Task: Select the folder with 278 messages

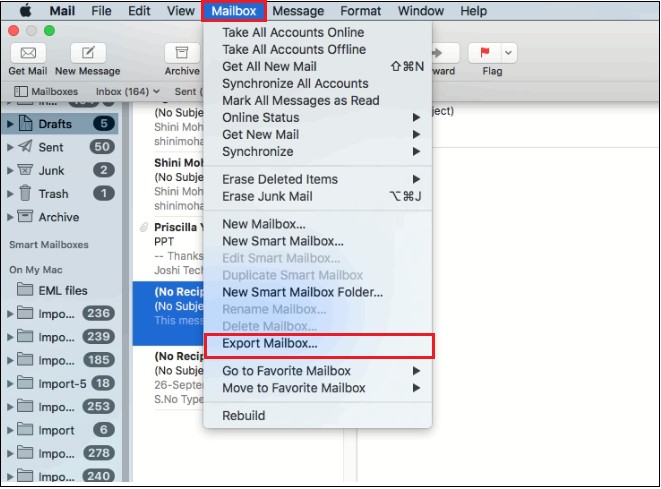Action: point(59,453)
